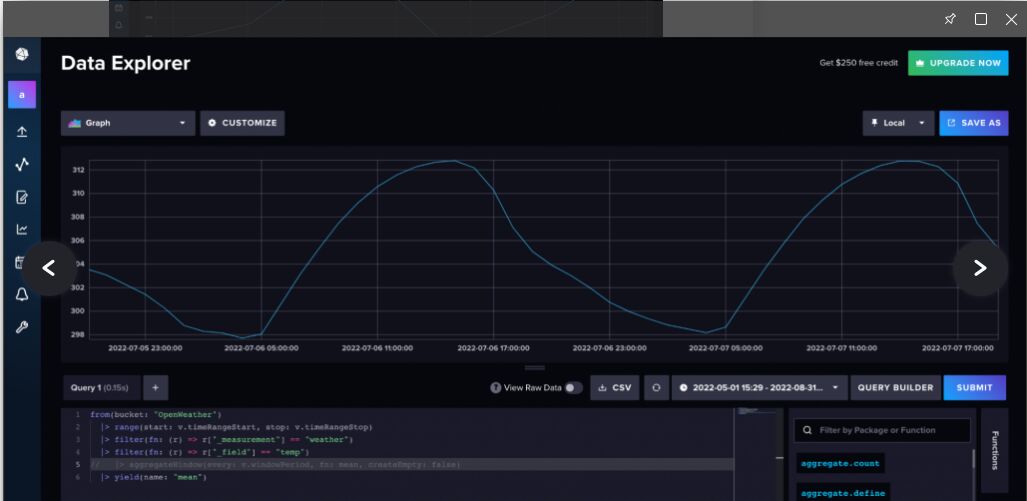This screenshot has height=501, width=1027.
Task: Open the Notebooks sidebar icon
Action: 22,197
